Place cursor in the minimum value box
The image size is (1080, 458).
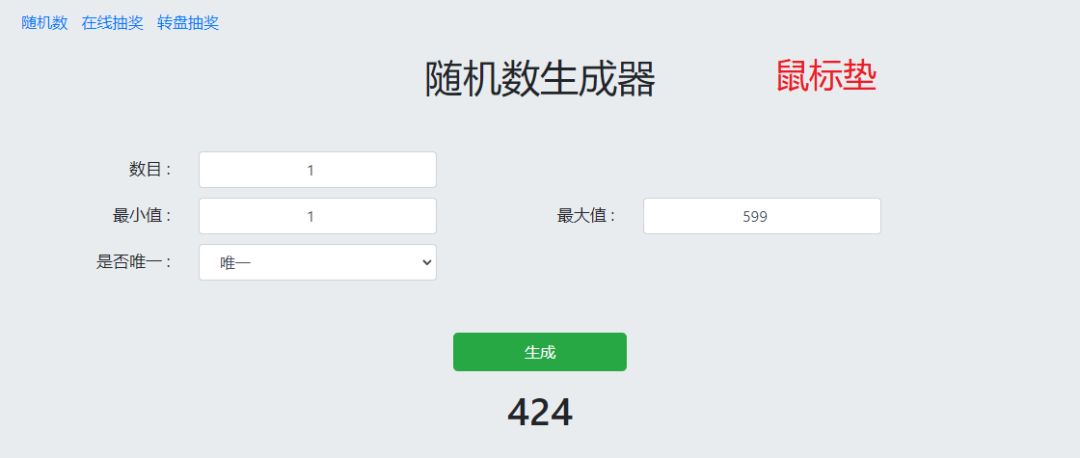[318, 216]
